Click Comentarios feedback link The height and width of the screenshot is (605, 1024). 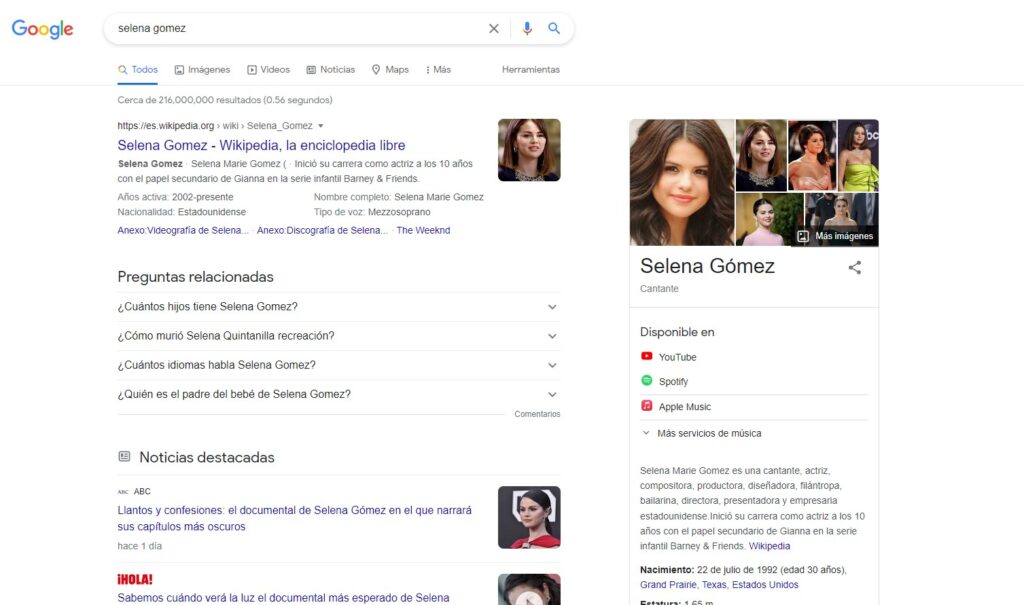(537, 414)
